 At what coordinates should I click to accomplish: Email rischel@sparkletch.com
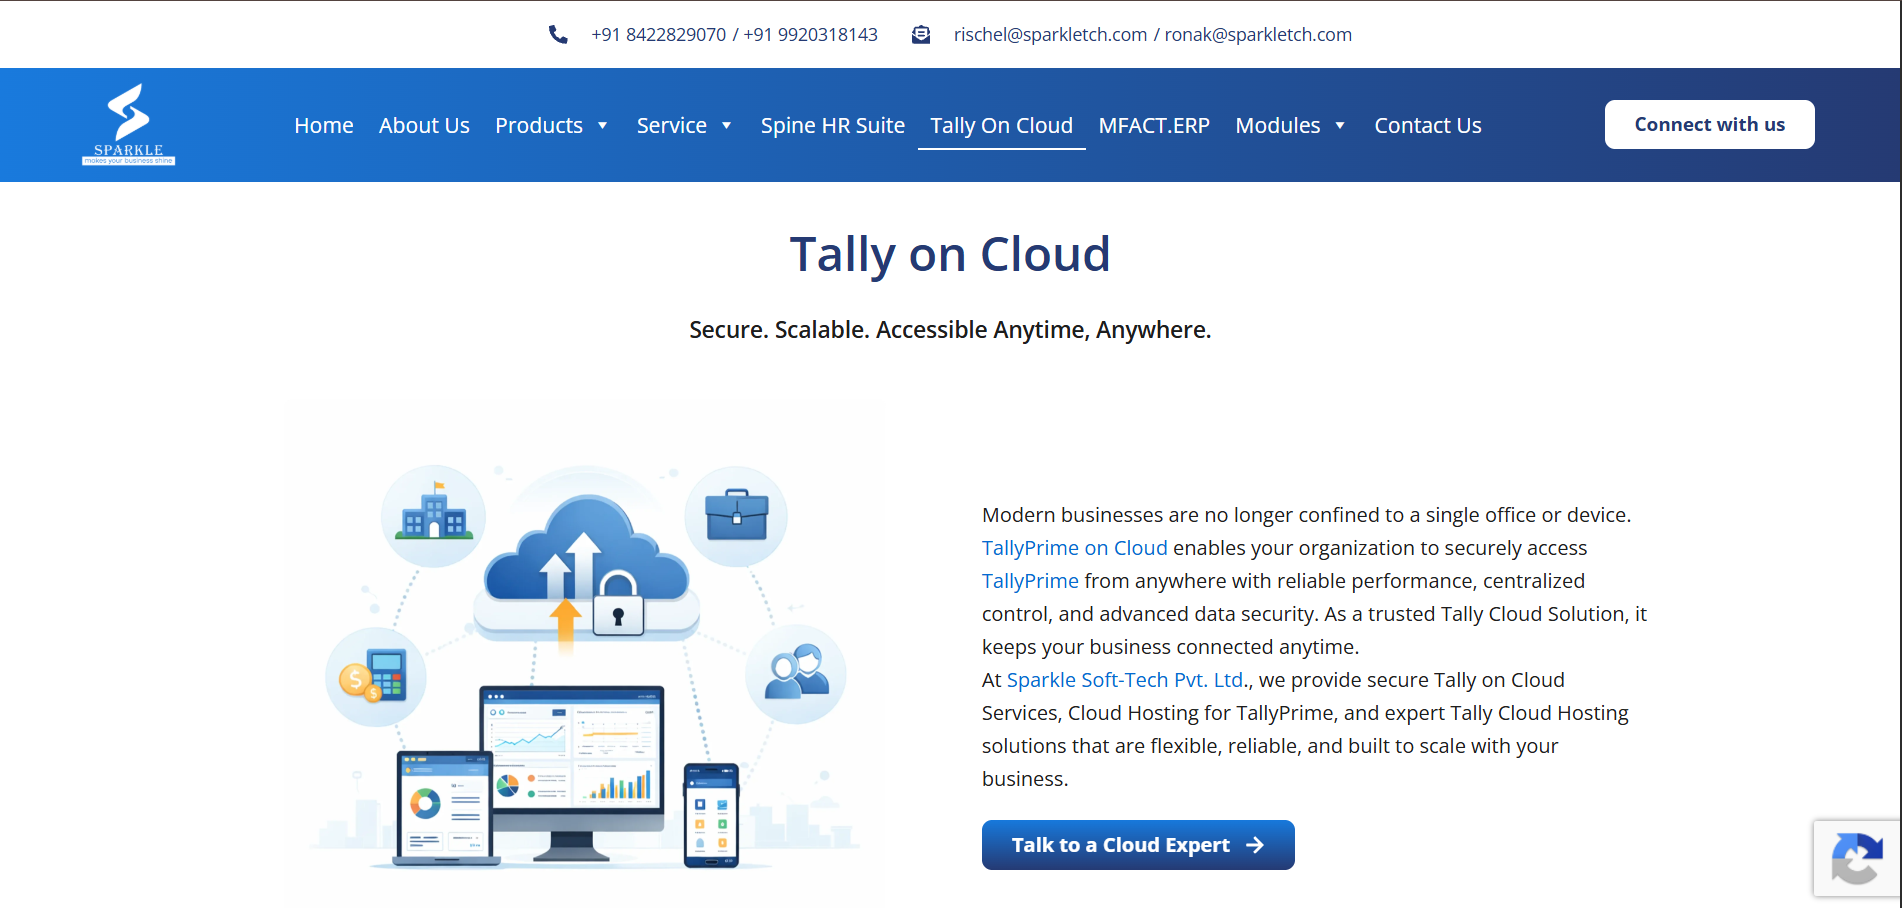tap(1051, 35)
